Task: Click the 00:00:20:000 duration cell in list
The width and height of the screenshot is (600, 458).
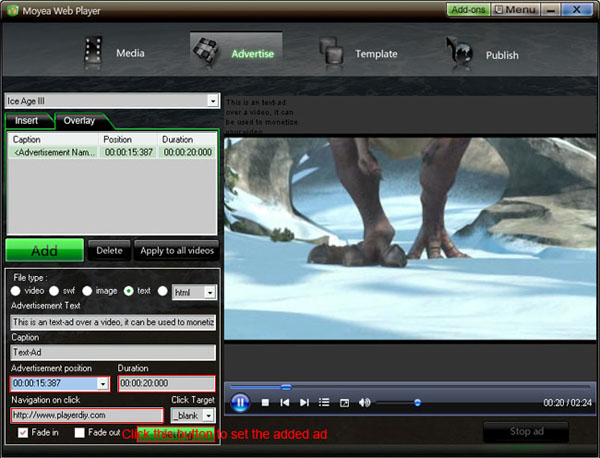Action: pos(188,152)
